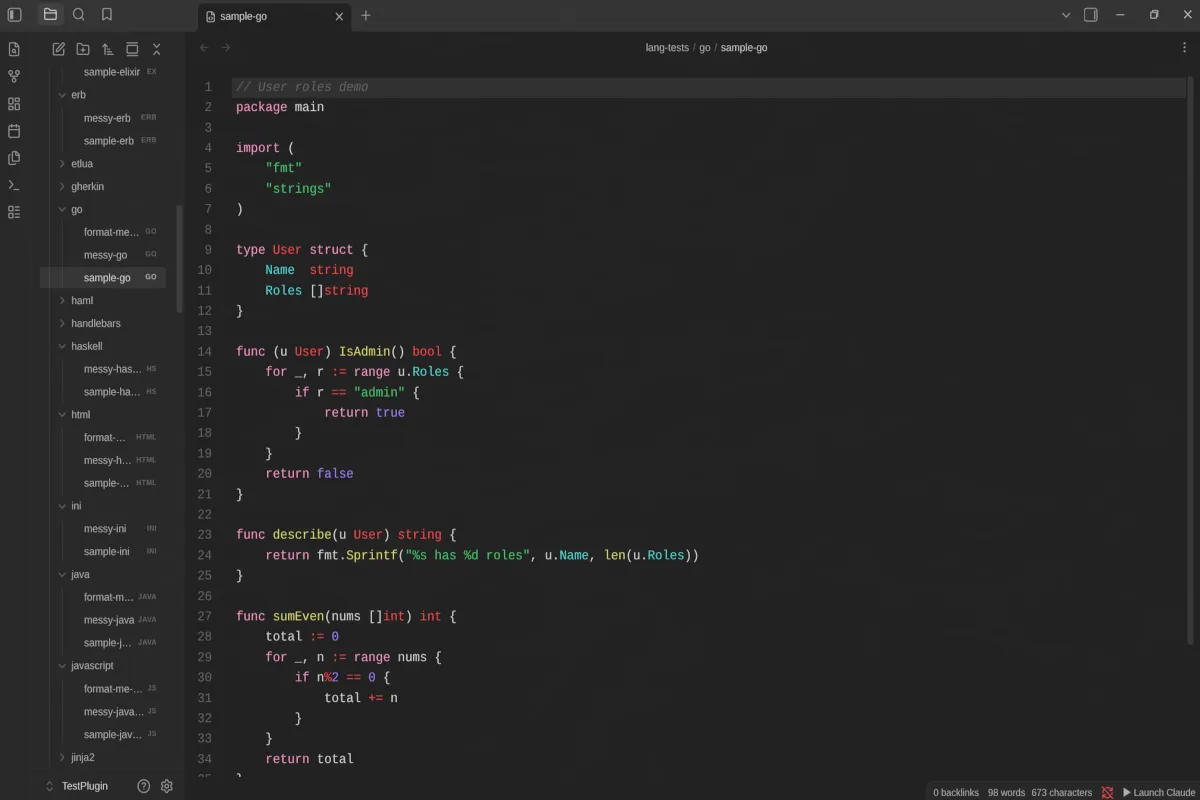Open help via the question mark icon
The image size is (1200, 800).
pyautogui.click(x=143, y=786)
